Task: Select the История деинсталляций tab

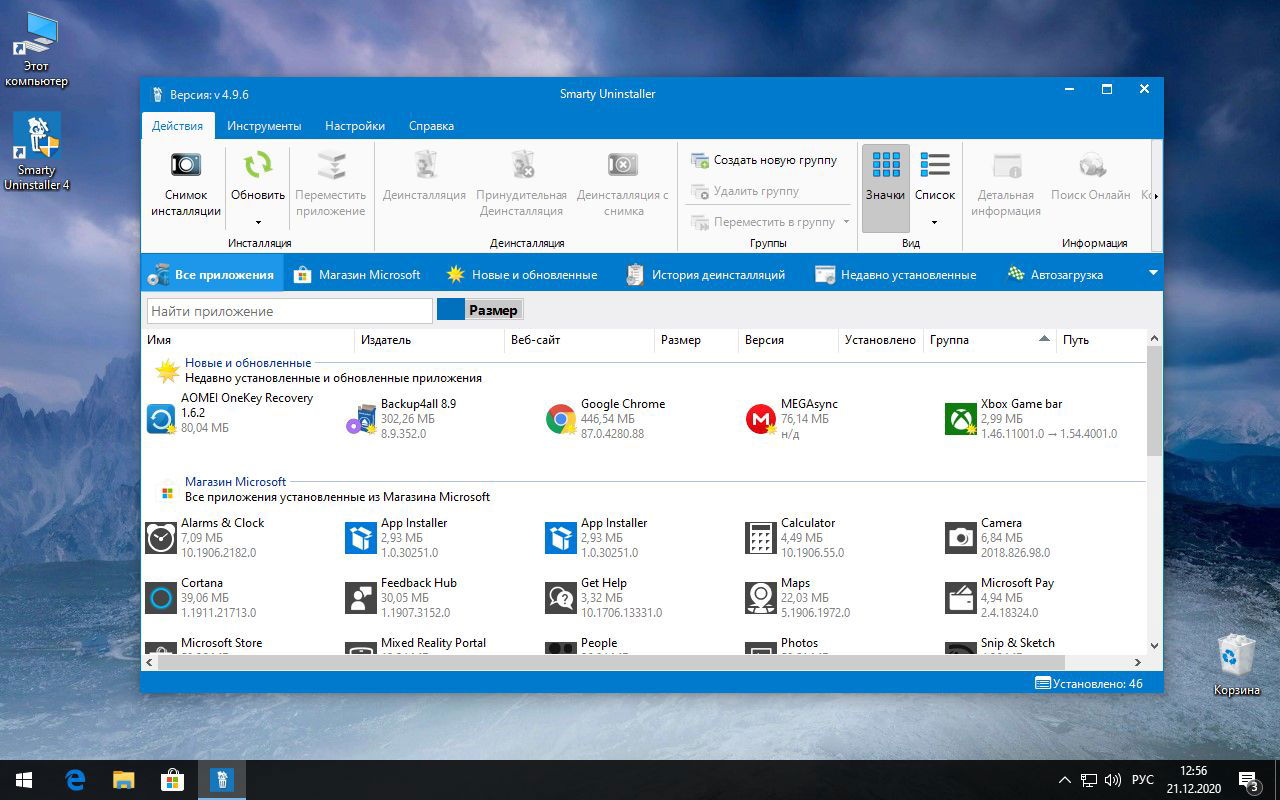Action: coord(706,274)
